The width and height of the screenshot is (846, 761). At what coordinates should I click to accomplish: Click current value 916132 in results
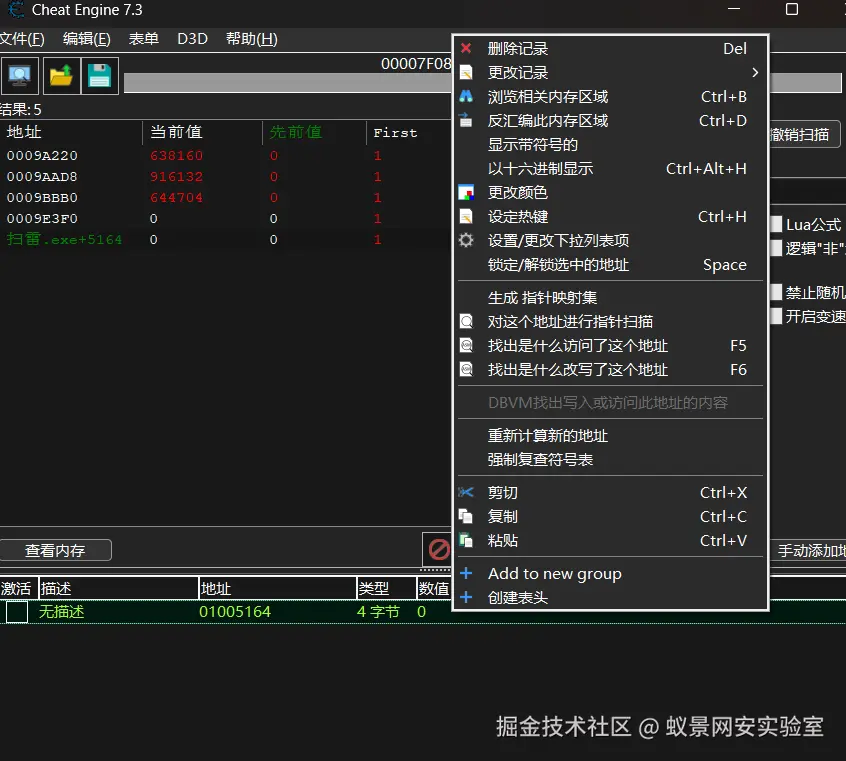tap(176, 176)
